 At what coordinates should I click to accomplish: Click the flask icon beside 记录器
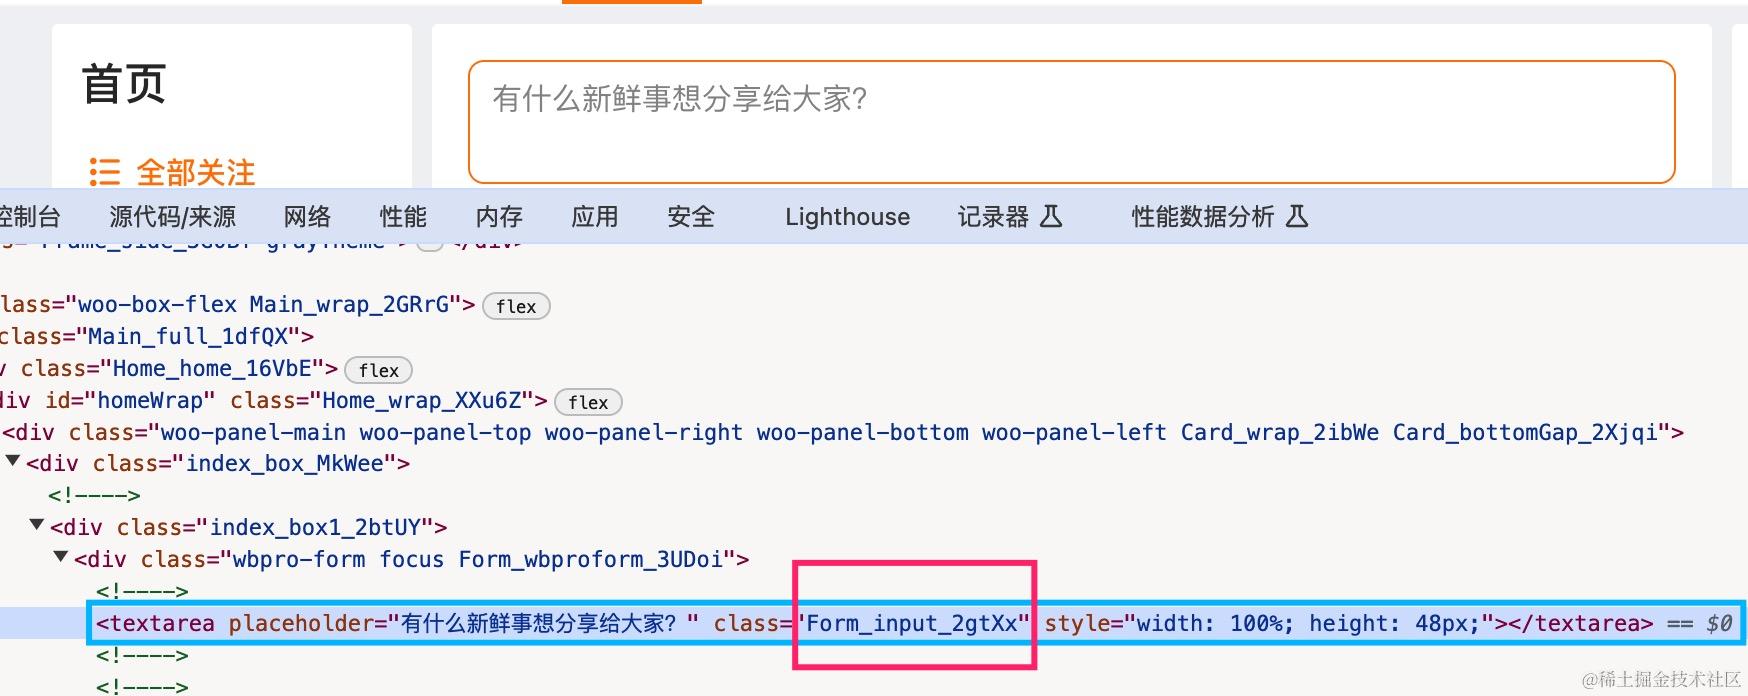pyautogui.click(x=1051, y=216)
